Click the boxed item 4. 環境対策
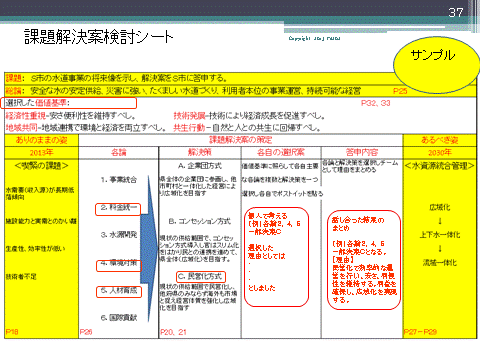 tap(119, 266)
